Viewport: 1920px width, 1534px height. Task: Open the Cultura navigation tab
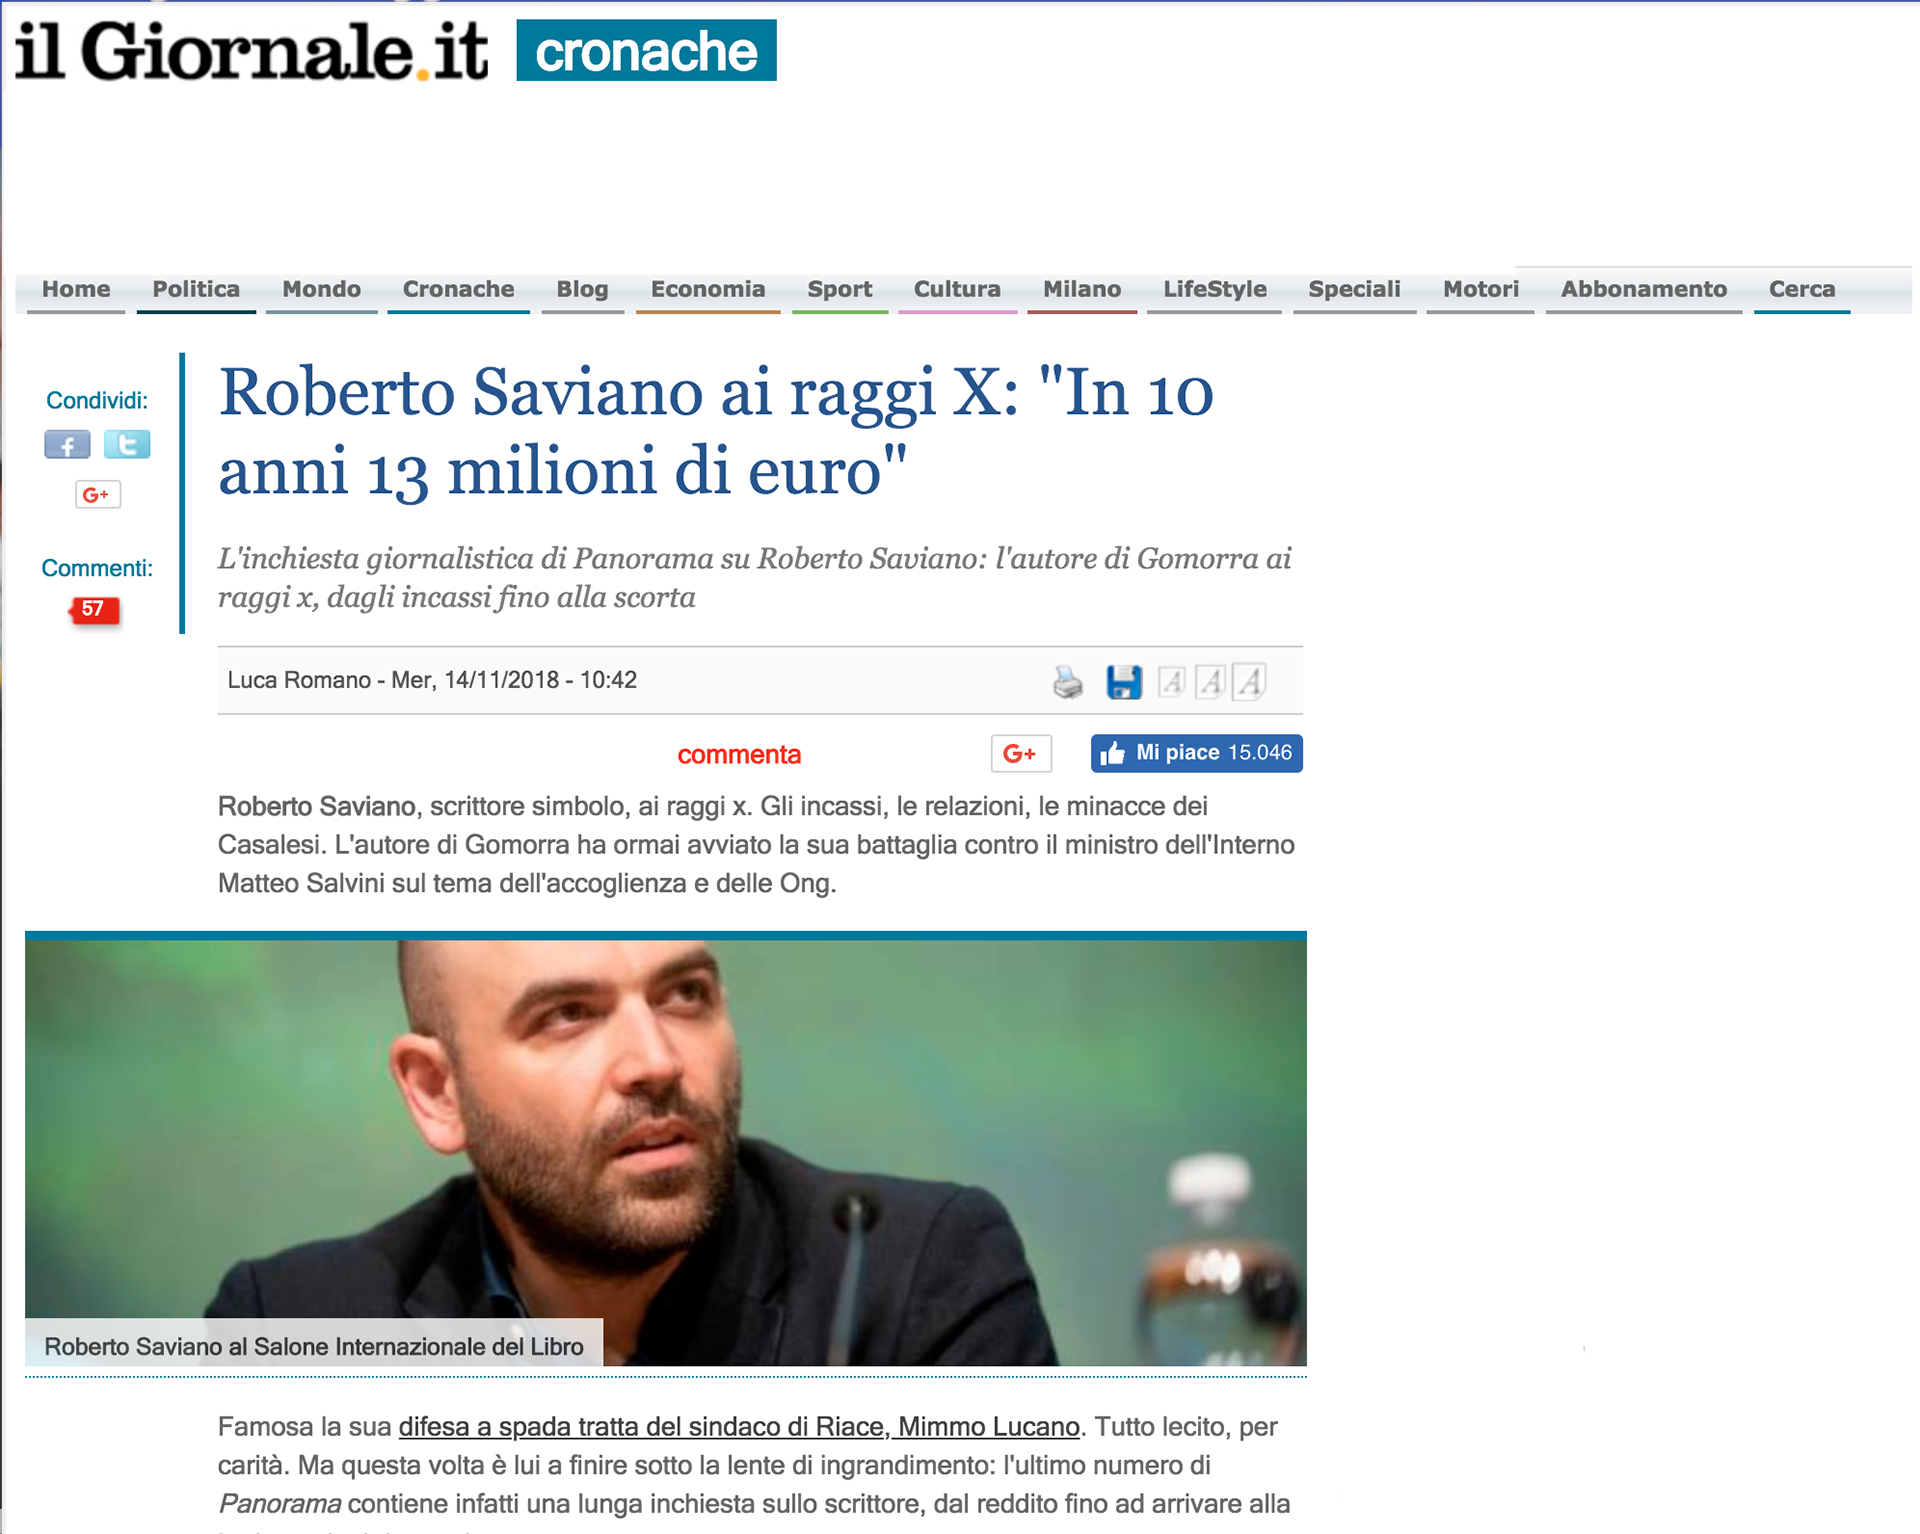point(957,290)
